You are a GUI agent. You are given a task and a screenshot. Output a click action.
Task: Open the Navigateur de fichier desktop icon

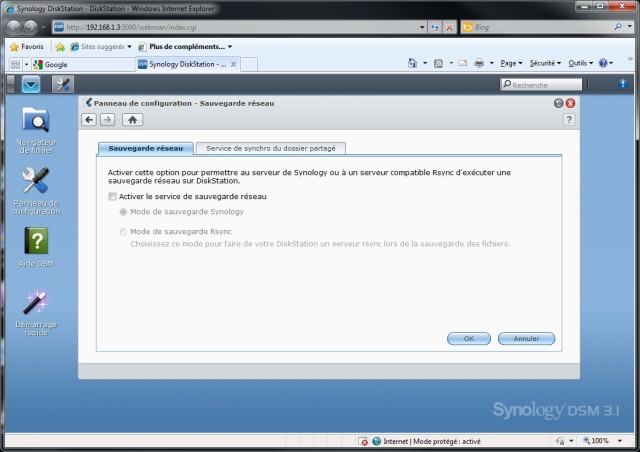tap(36, 130)
